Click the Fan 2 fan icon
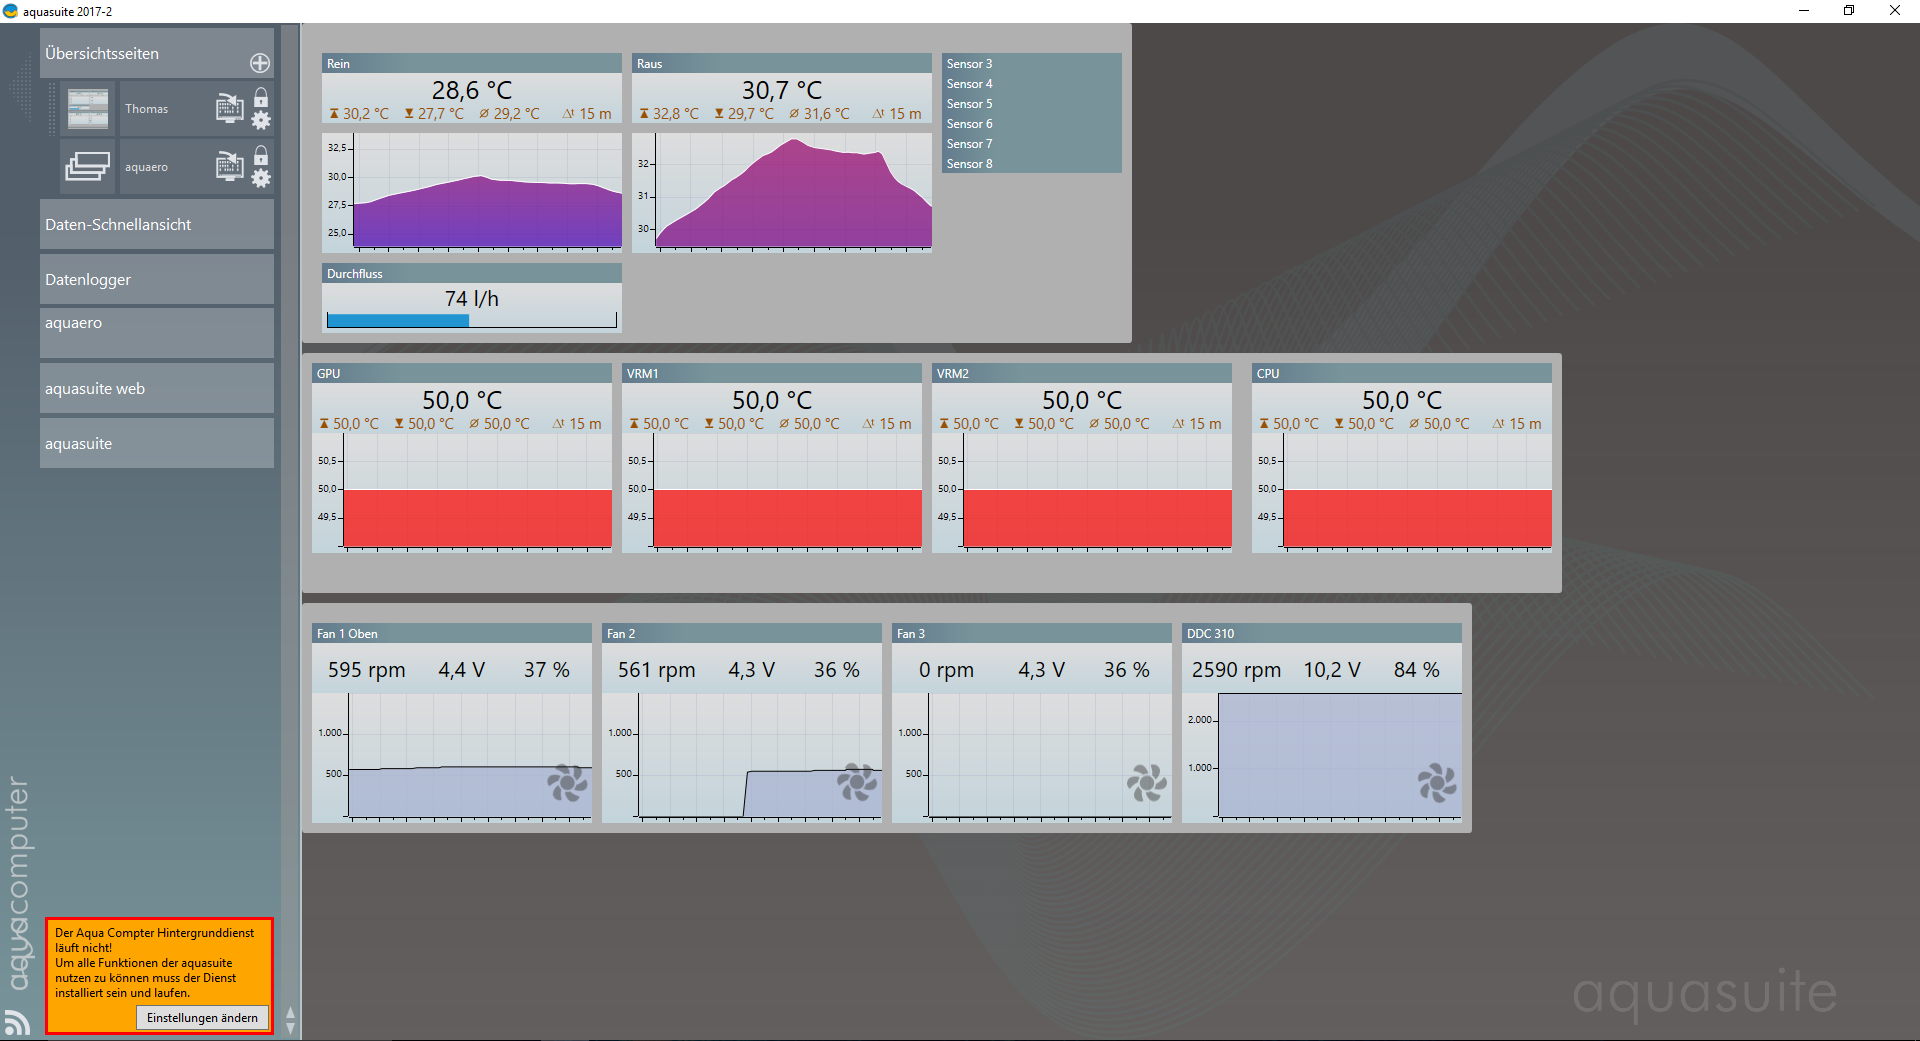 (x=857, y=783)
